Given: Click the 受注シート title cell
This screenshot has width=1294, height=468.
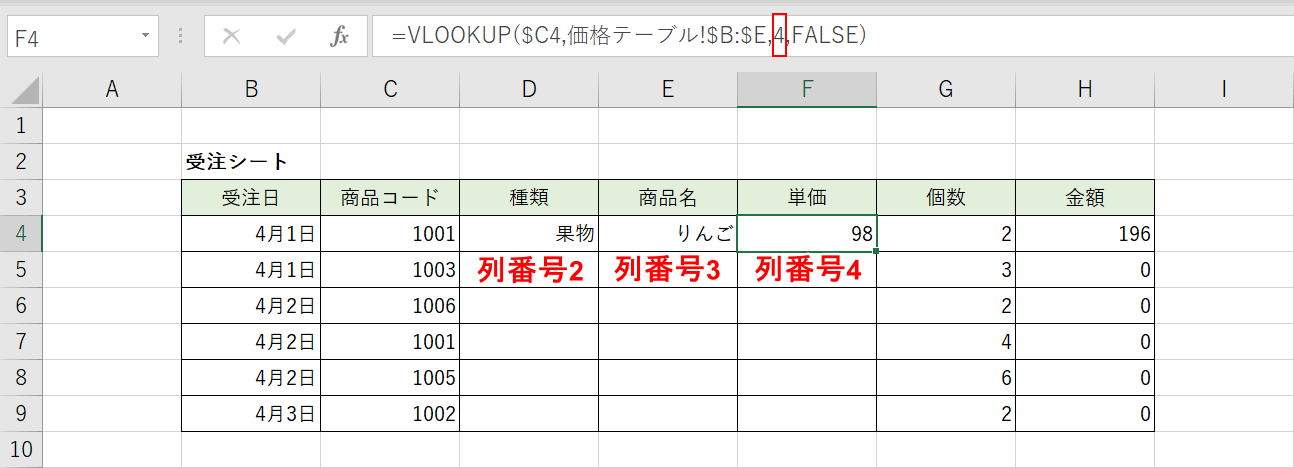Looking at the screenshot, I should coord(251,161).
